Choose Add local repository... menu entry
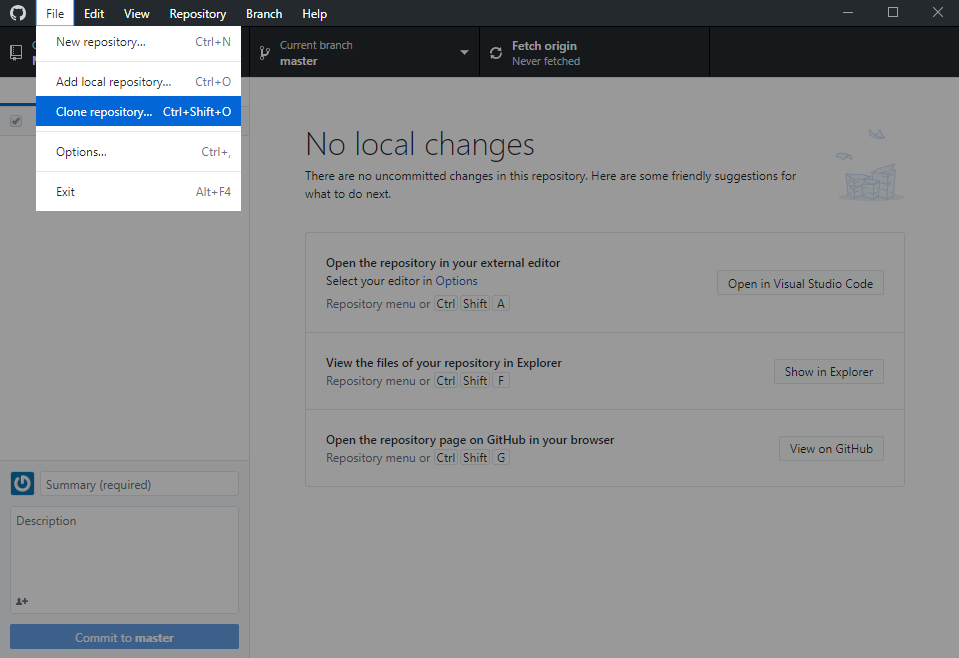 [x=138, y=81]
